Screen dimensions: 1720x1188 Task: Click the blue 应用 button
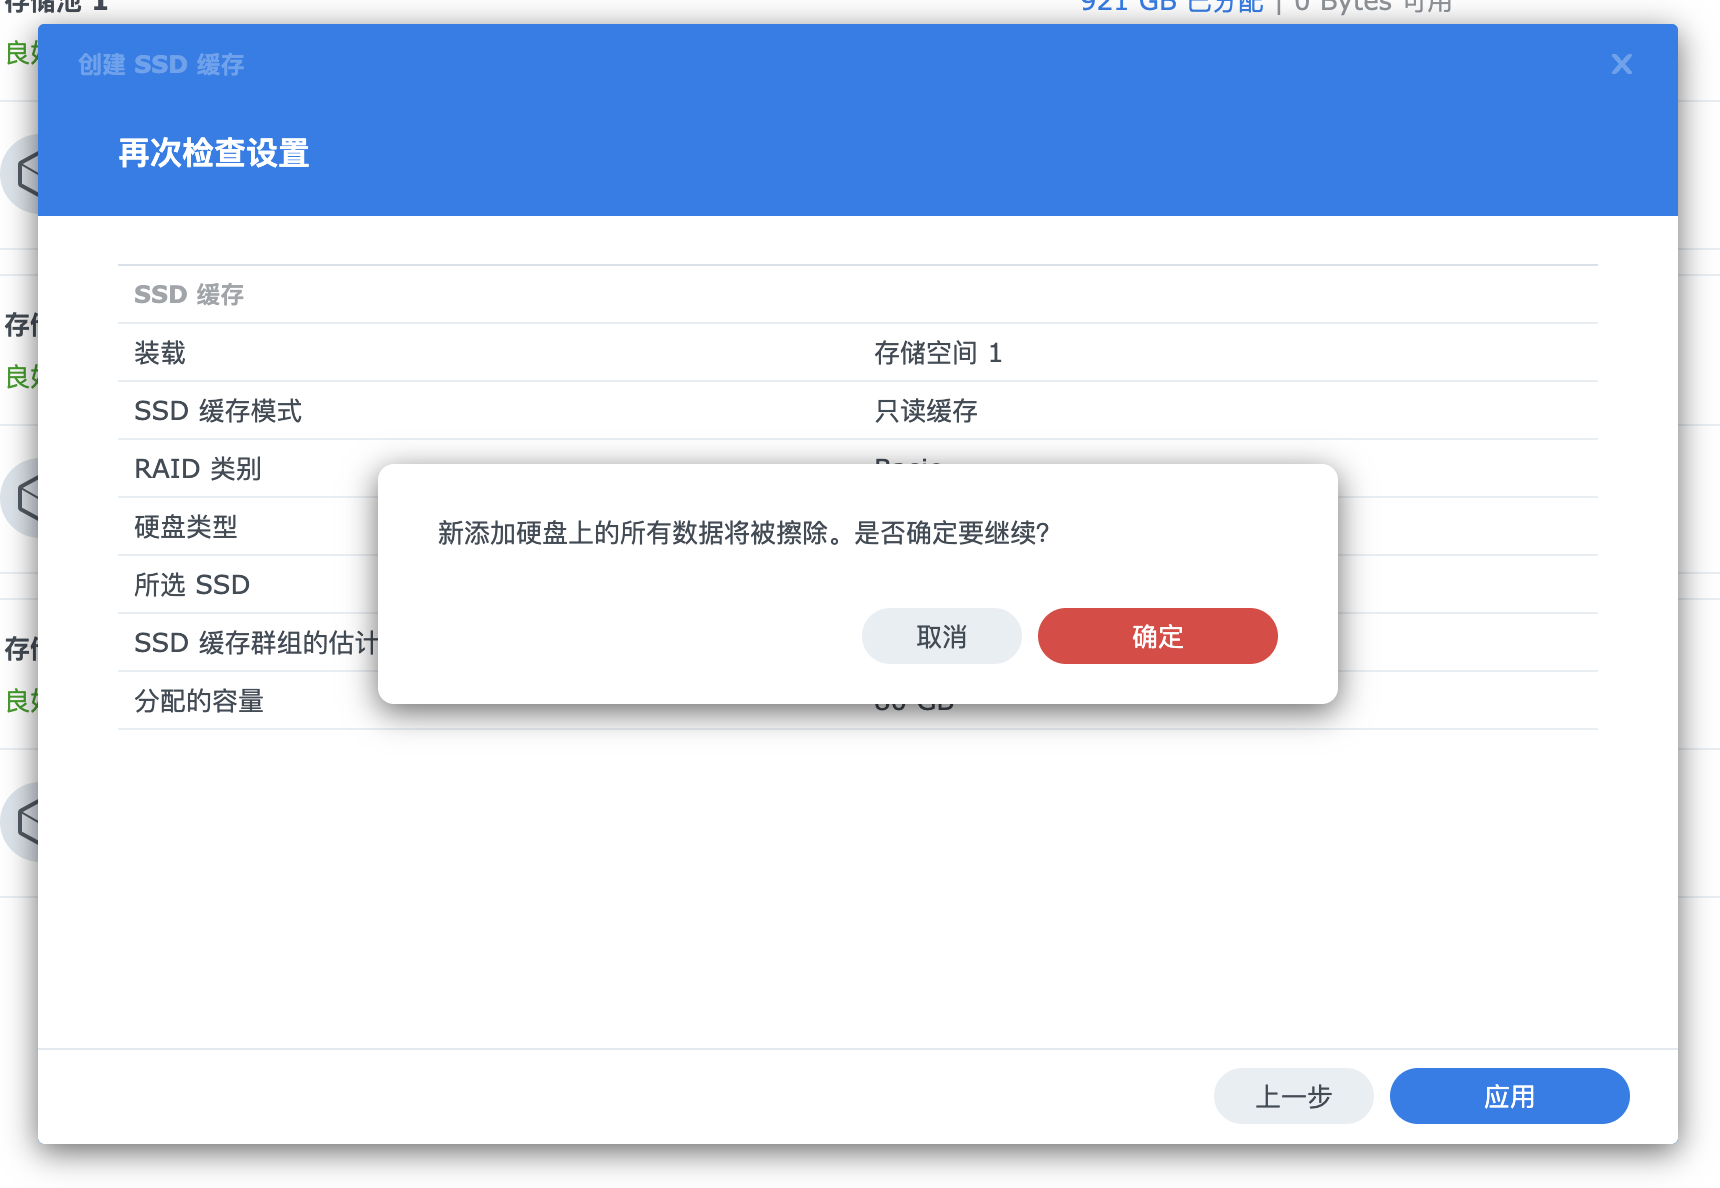click(x=1509, y=1096)
